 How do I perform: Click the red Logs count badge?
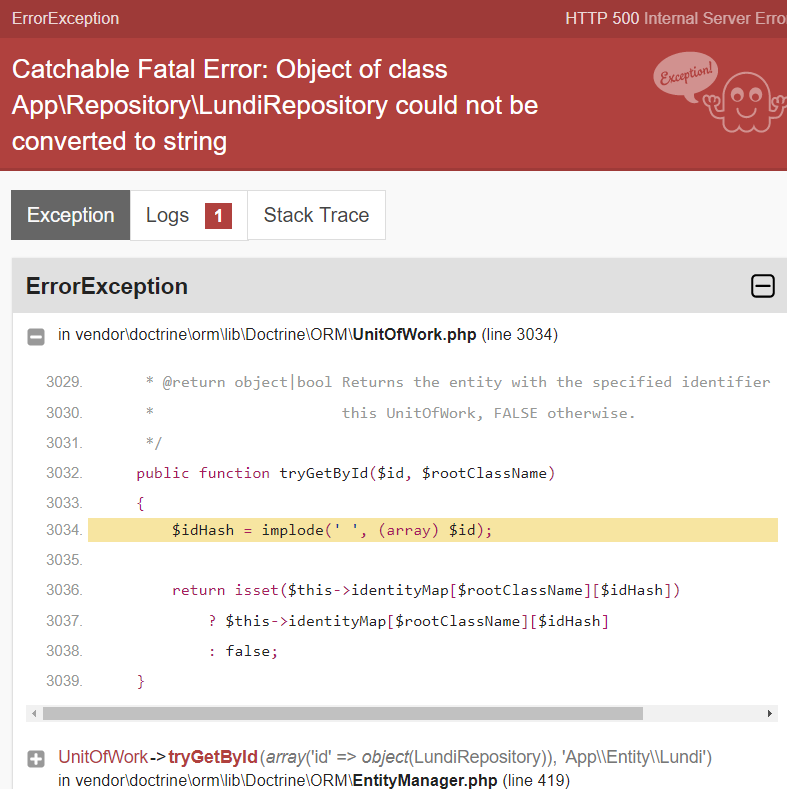218,215
